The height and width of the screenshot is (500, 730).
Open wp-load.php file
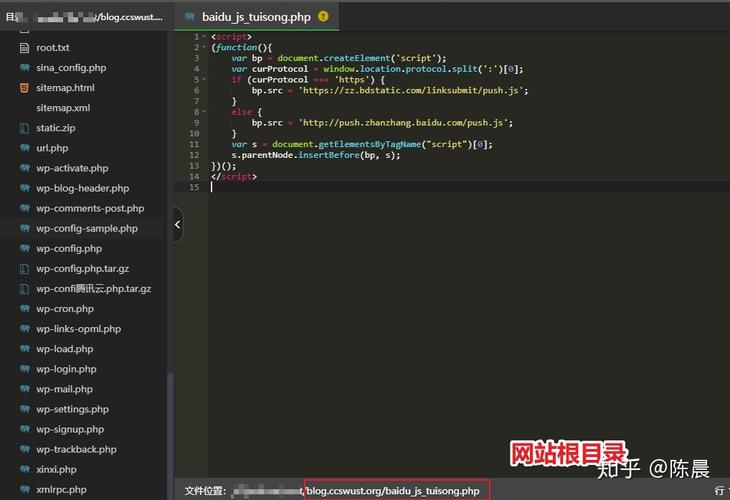pyautogui.click(x=65, y=349)
